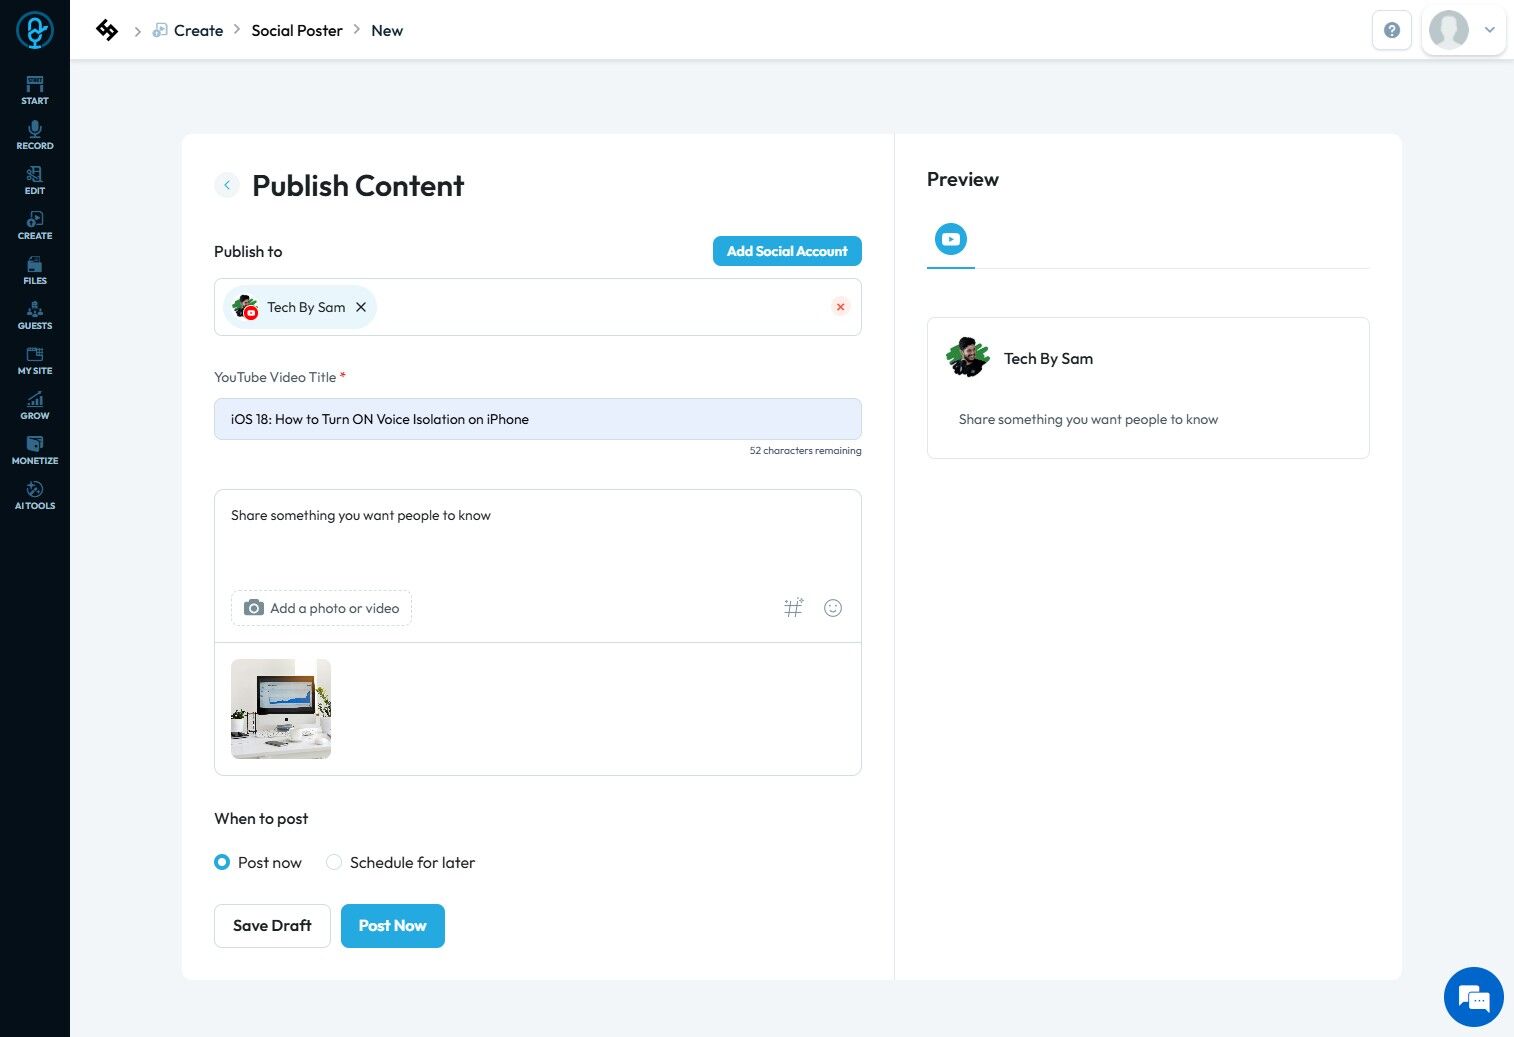Open the Guests section in sidebar
Image resolution: width=1514 pixels, height=1037 pixels.
click(35, 314)
